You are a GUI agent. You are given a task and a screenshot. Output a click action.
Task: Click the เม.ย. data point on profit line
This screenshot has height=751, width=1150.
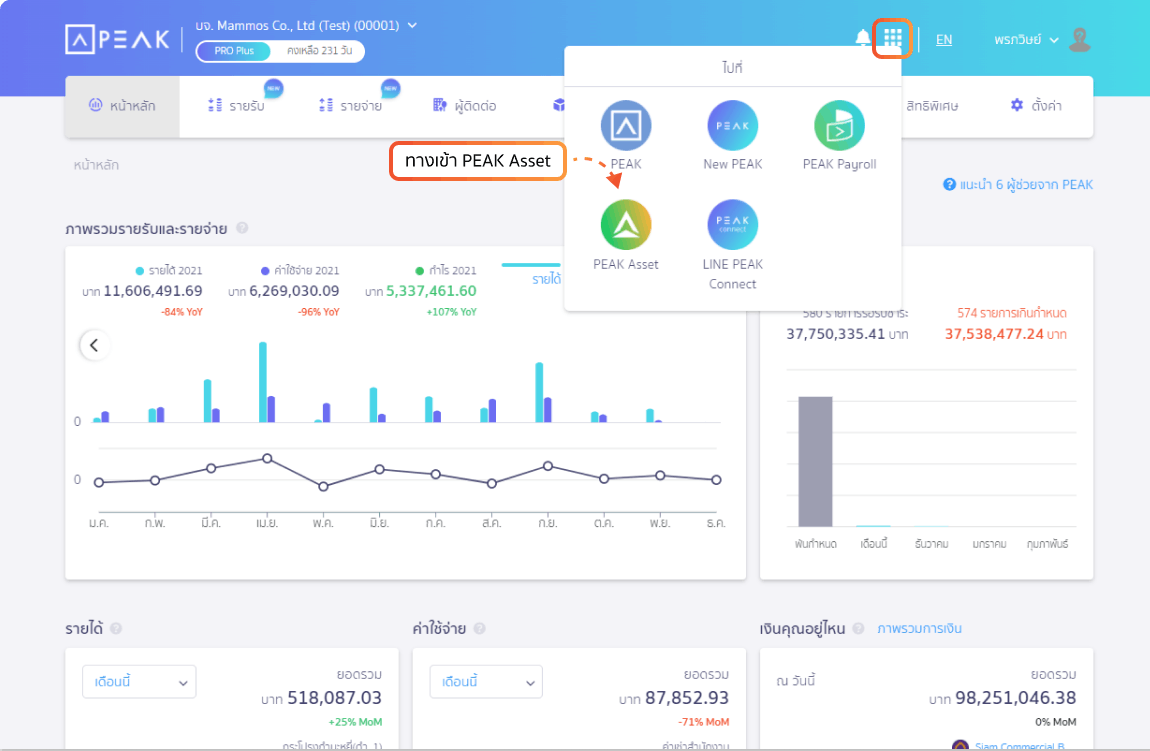pyautogui.click(x=267, y=458)
